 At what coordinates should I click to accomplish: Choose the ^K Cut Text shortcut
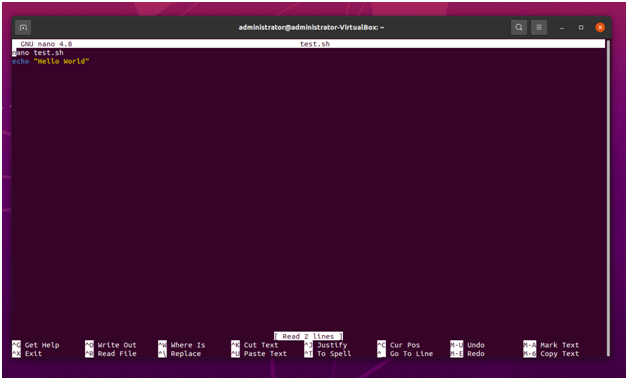(255, 345)
